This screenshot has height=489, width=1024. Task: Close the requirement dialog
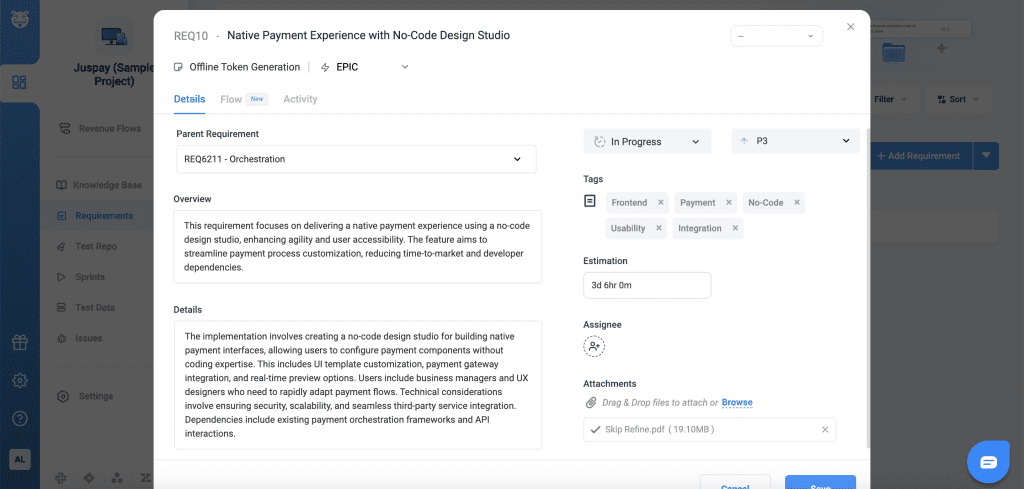(x=851, y=27)
